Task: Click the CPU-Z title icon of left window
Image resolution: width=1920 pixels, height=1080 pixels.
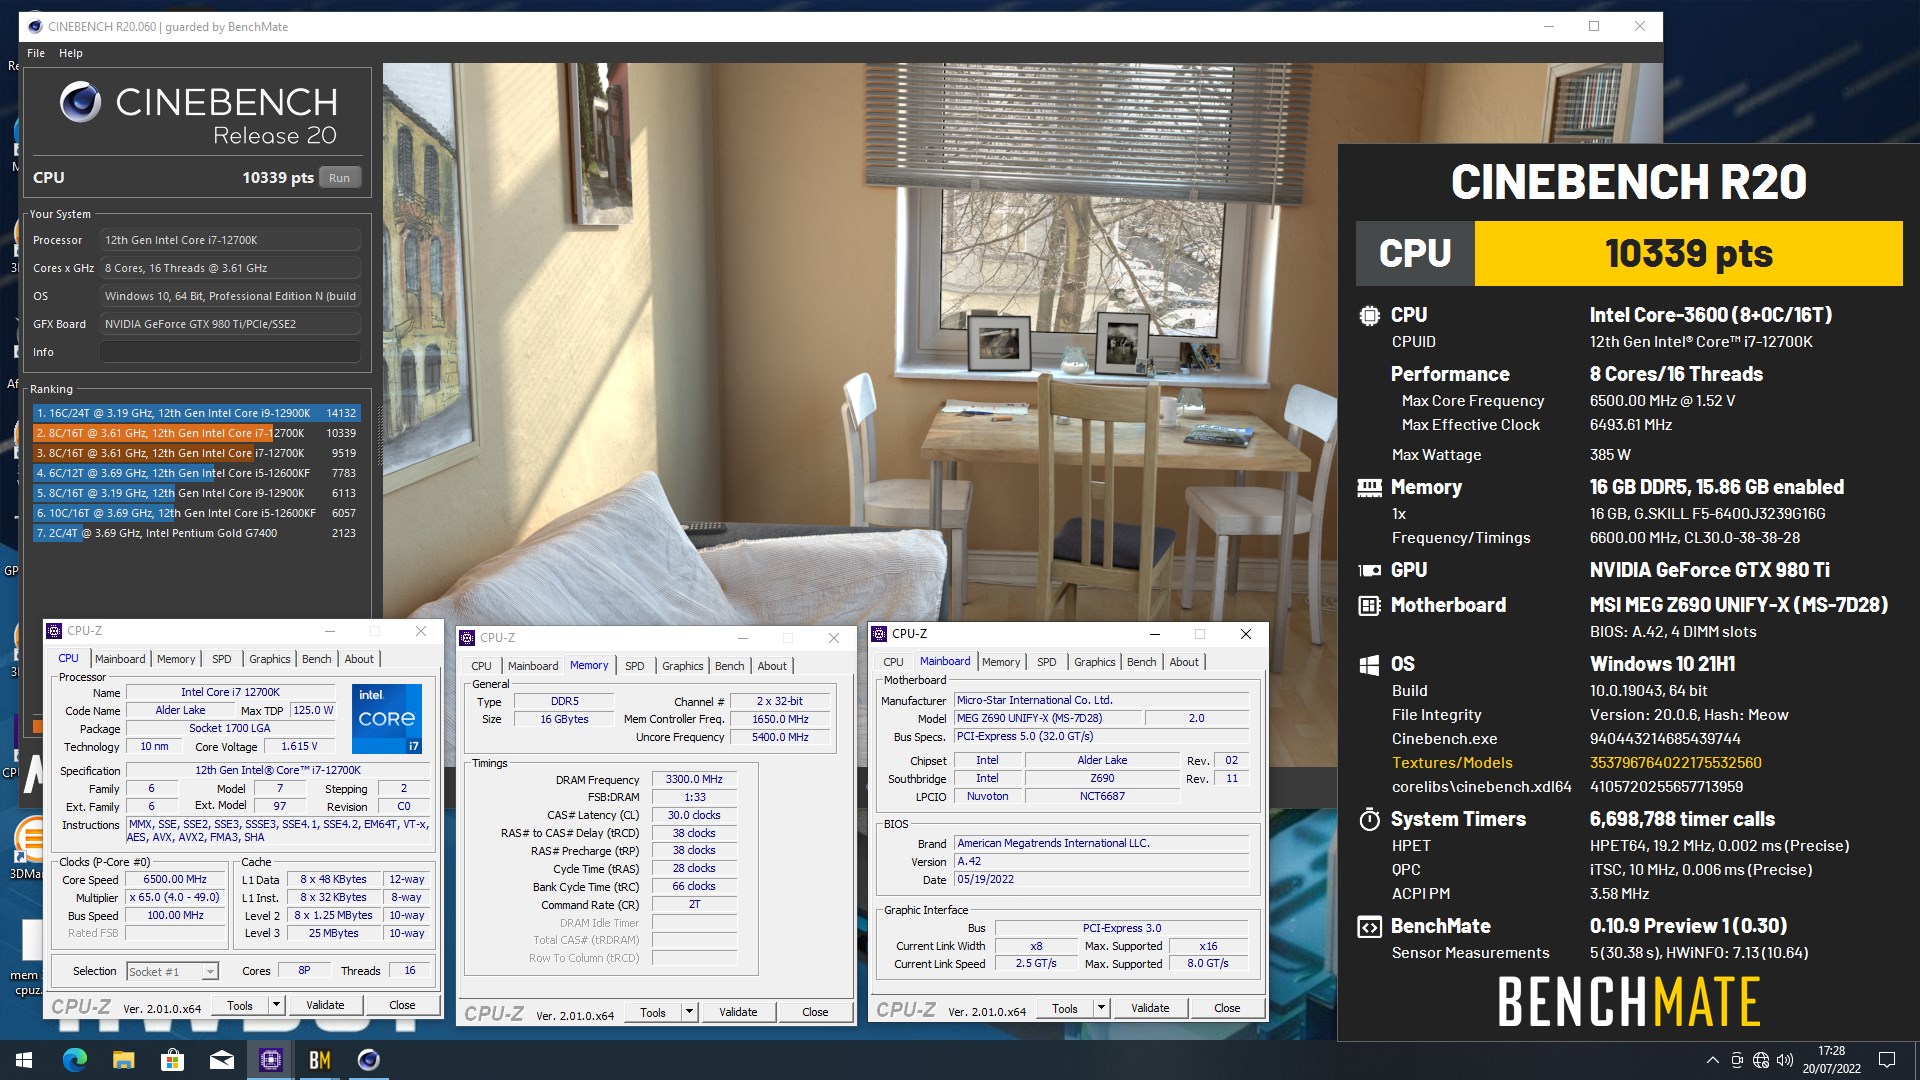Action: pos(54,631)
